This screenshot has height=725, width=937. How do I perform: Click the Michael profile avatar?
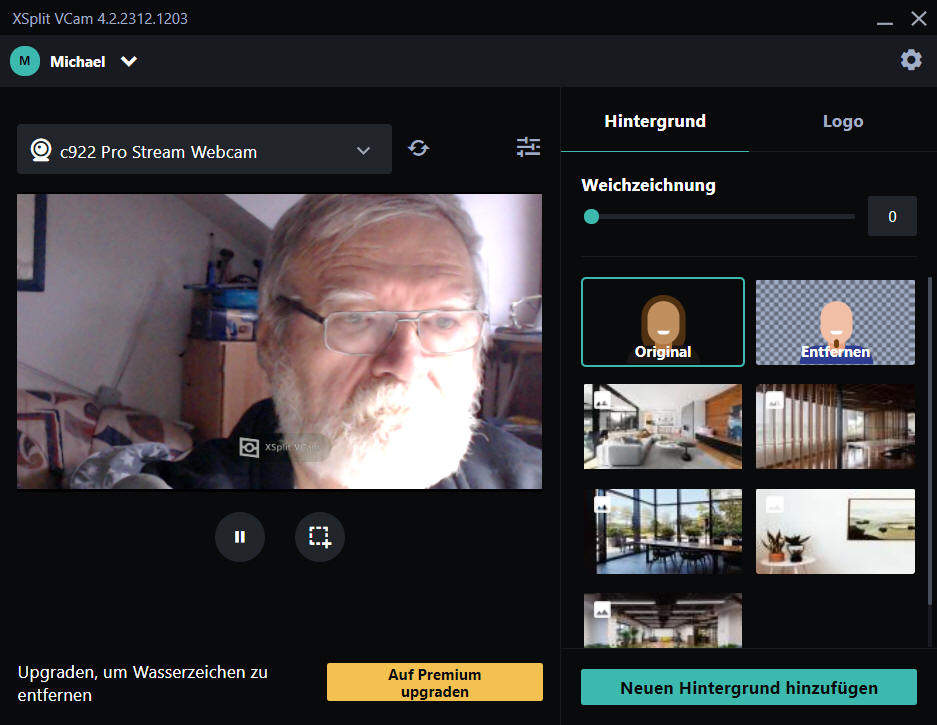click(x=25, y=61)
